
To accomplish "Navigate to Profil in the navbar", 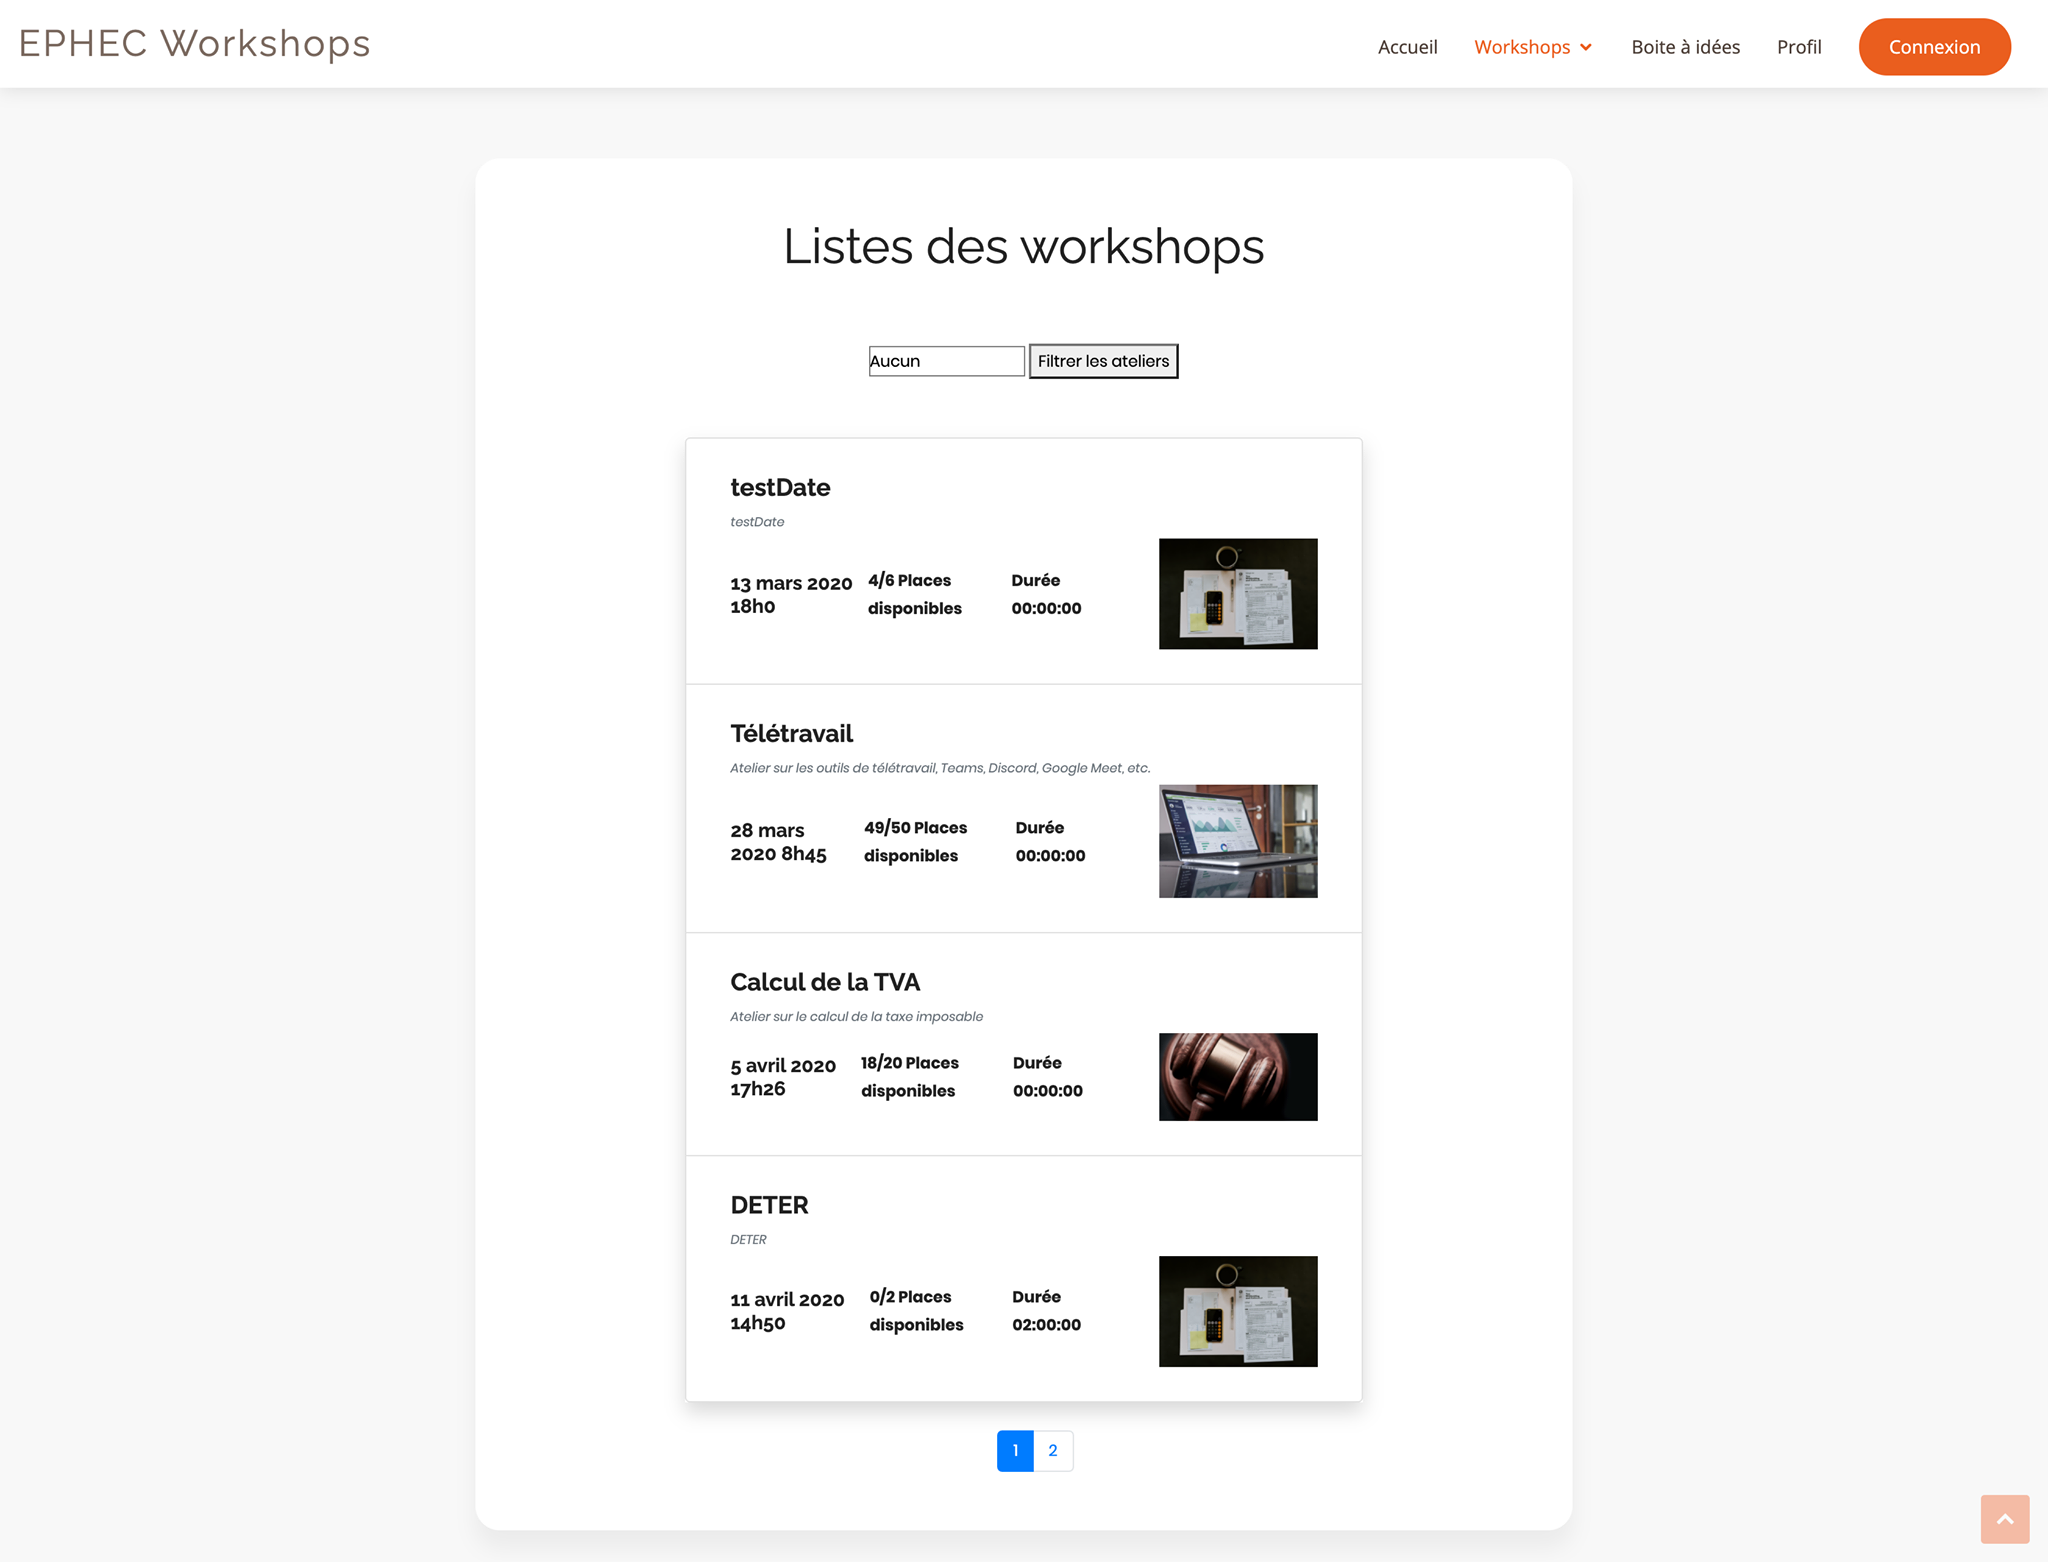I will (x=1798, y=47).
